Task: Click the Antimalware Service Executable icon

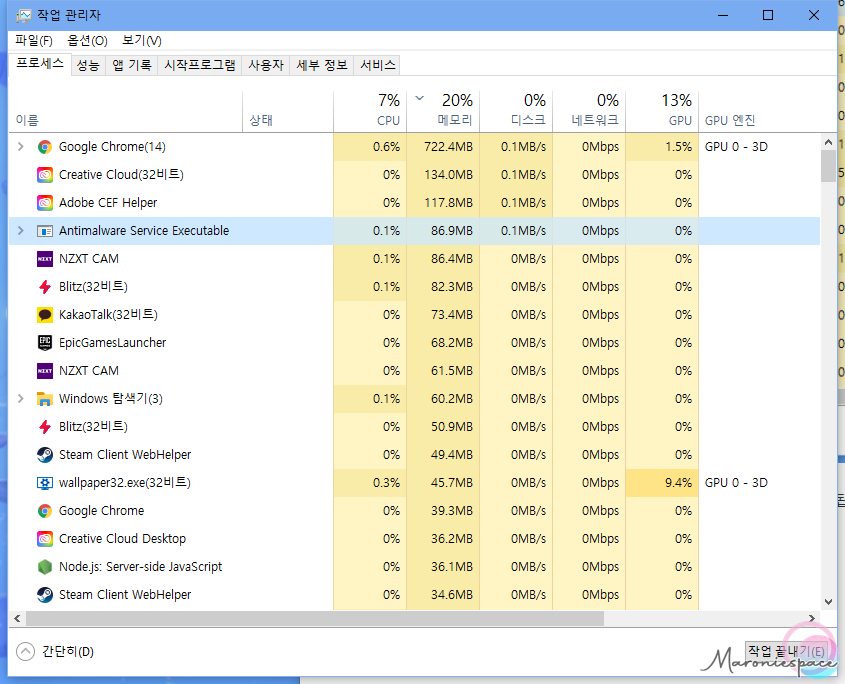Action: pyautogui.click(x=45, y=231)
